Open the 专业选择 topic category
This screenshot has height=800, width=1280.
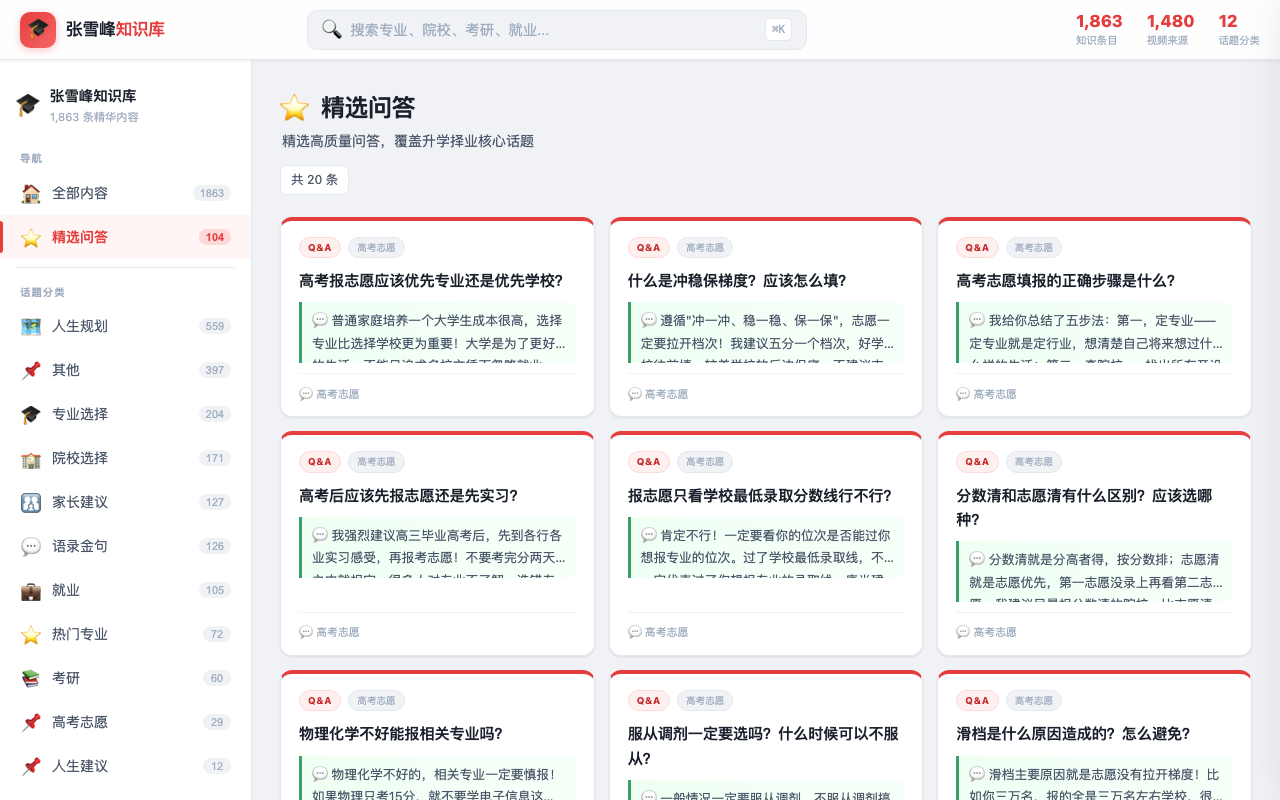(x=125, y=414)
